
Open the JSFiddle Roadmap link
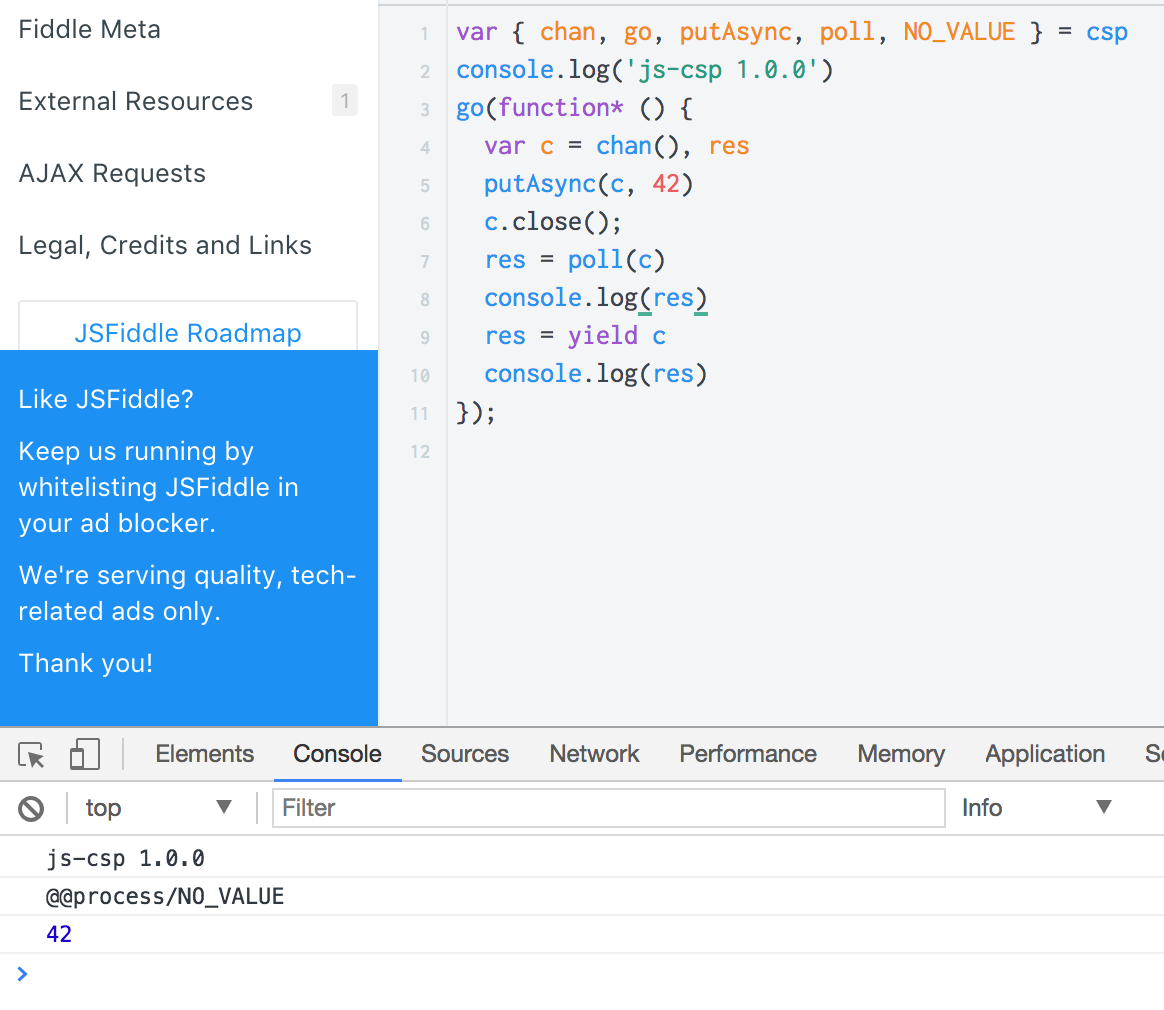(x=187, y=333)
